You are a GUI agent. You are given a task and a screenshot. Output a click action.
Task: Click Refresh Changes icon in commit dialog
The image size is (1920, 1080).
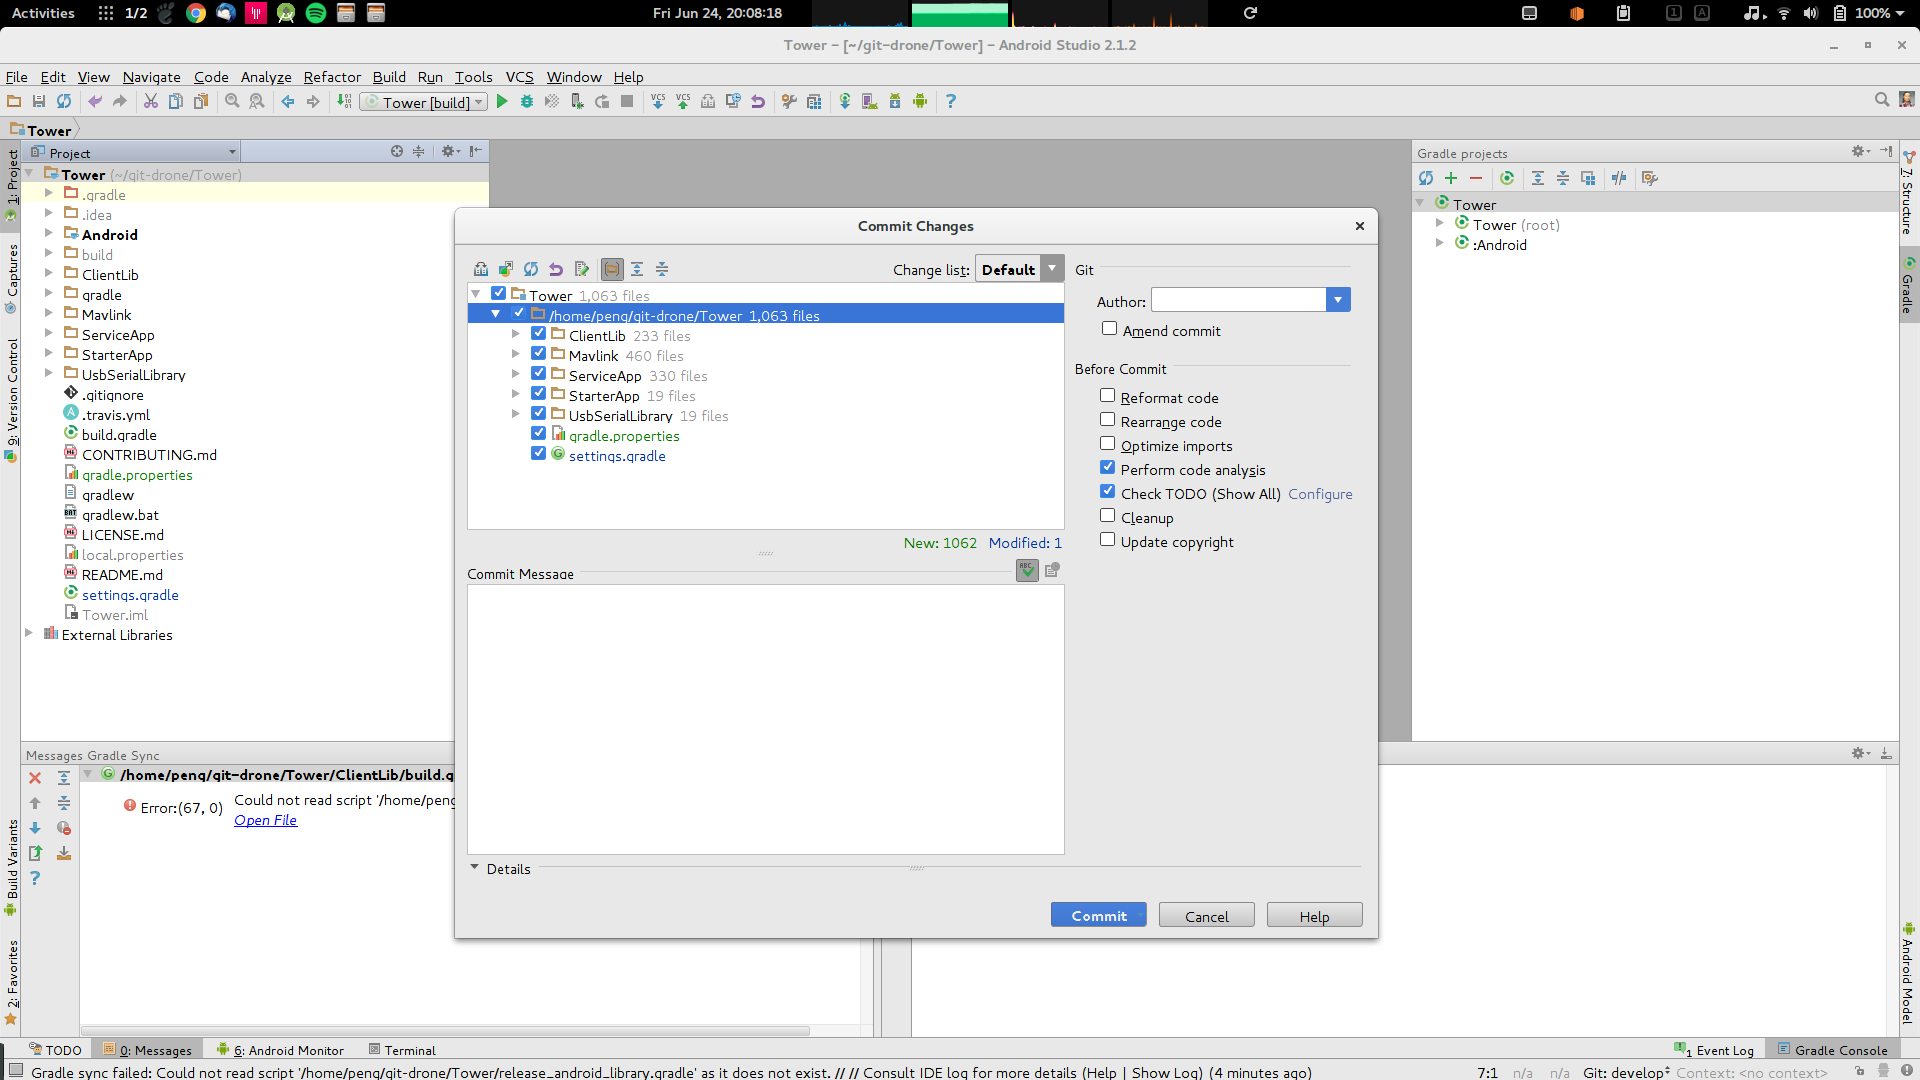(x=531, y=269)
